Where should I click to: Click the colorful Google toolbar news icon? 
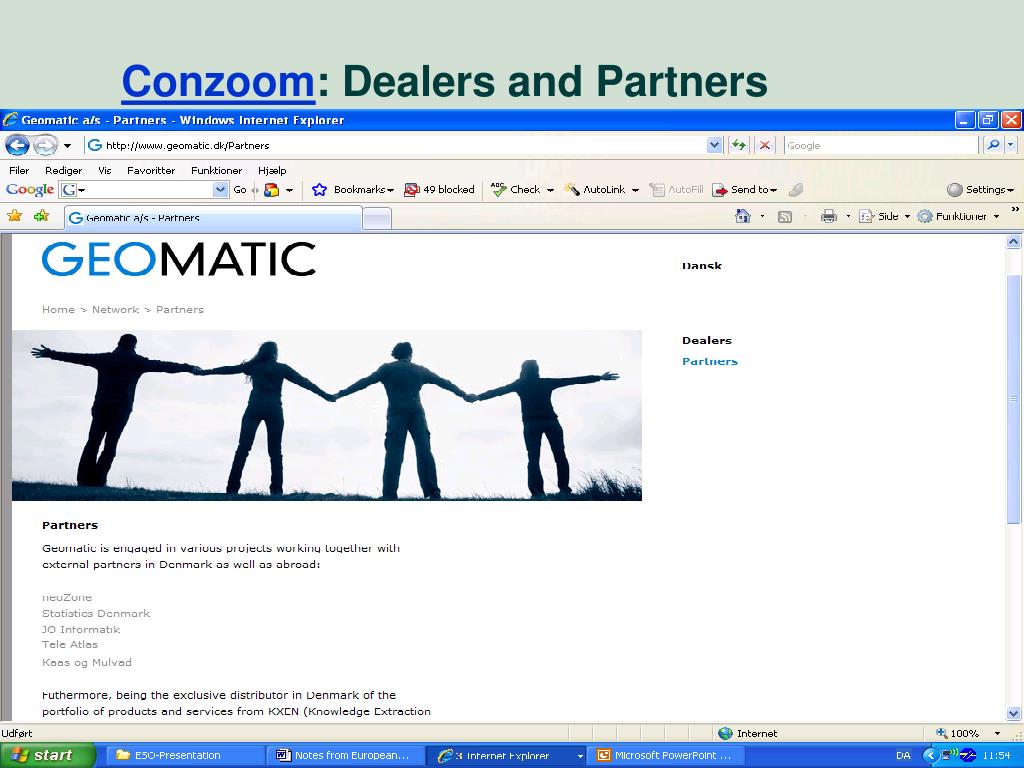(x=272, y=189)
